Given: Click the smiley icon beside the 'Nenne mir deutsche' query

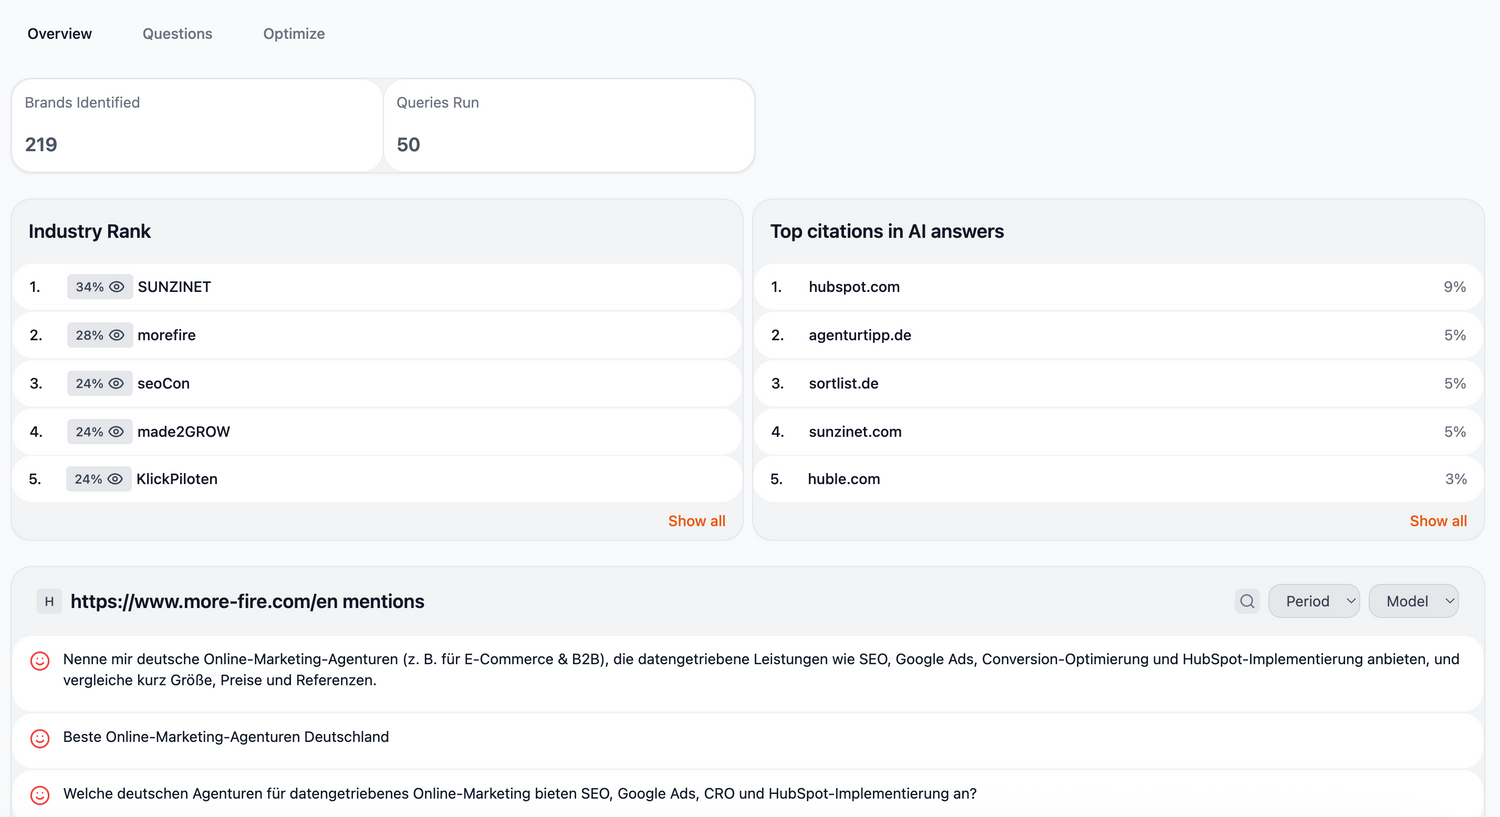Looking at the screenshot, I should coord(40,661).
